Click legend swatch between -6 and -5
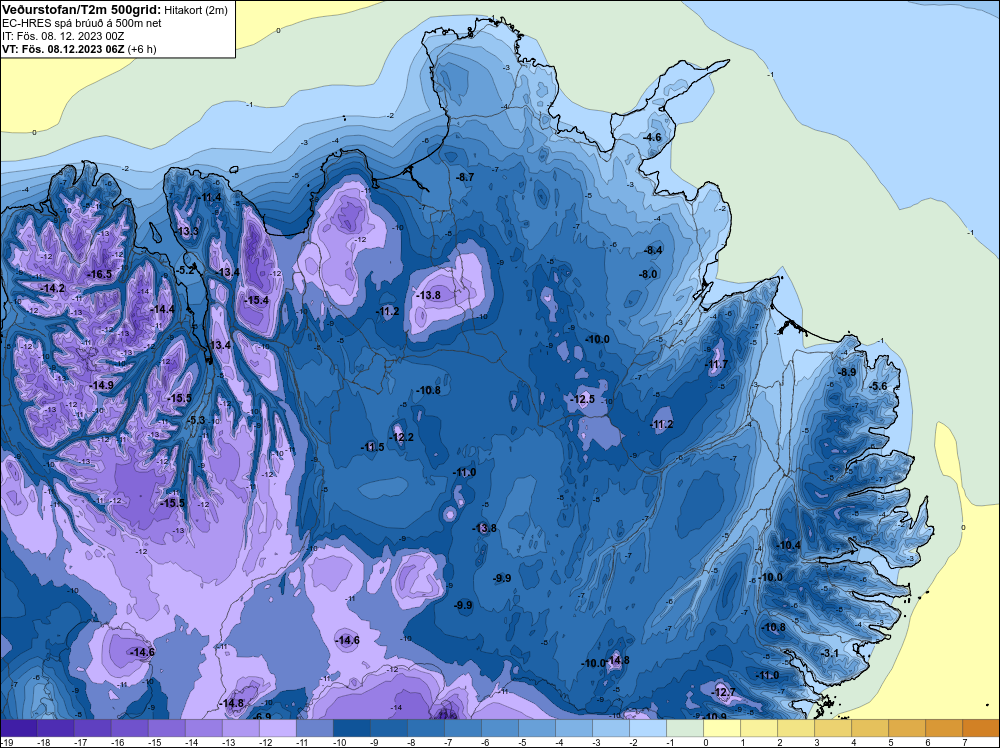 (499, 728)
